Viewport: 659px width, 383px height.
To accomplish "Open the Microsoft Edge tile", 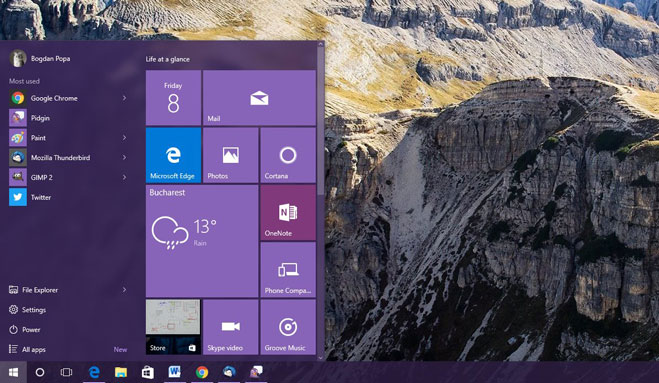I will 173,155.
